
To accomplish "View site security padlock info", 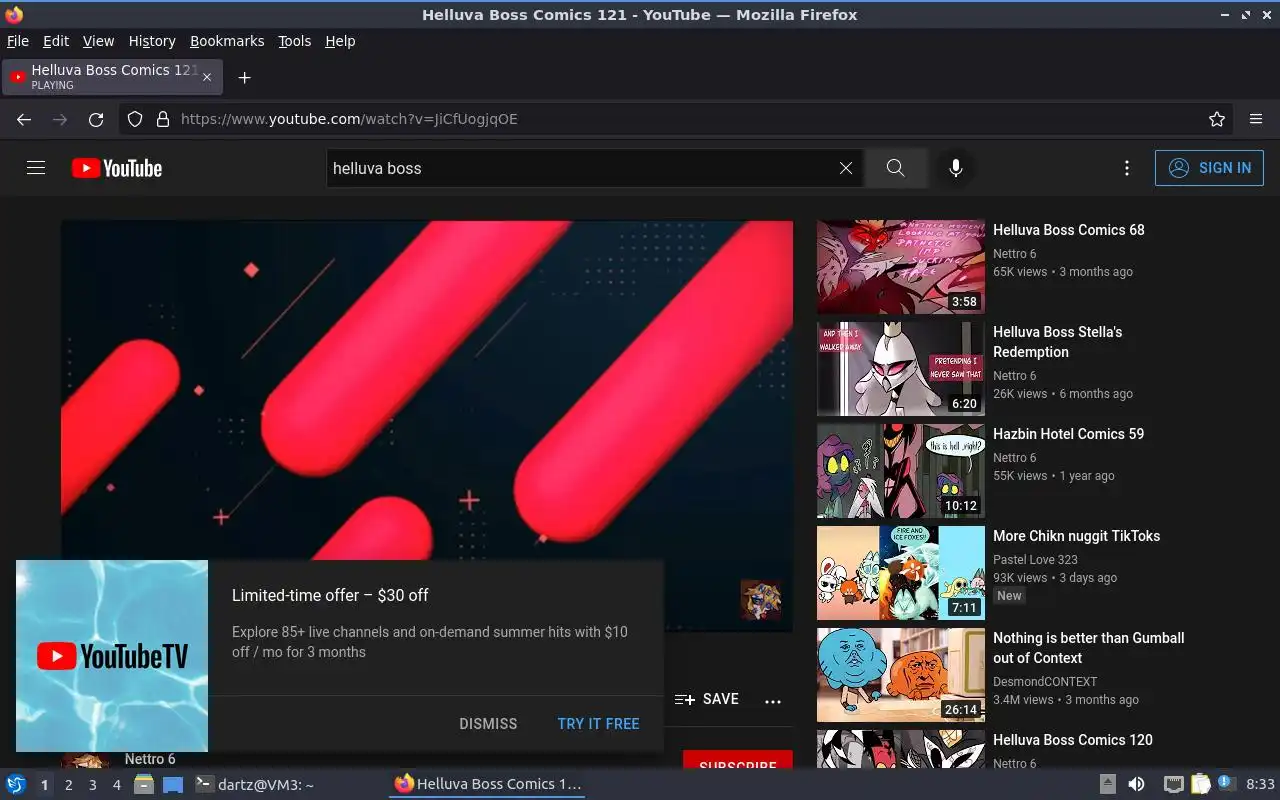I will (x=163, y=119).
